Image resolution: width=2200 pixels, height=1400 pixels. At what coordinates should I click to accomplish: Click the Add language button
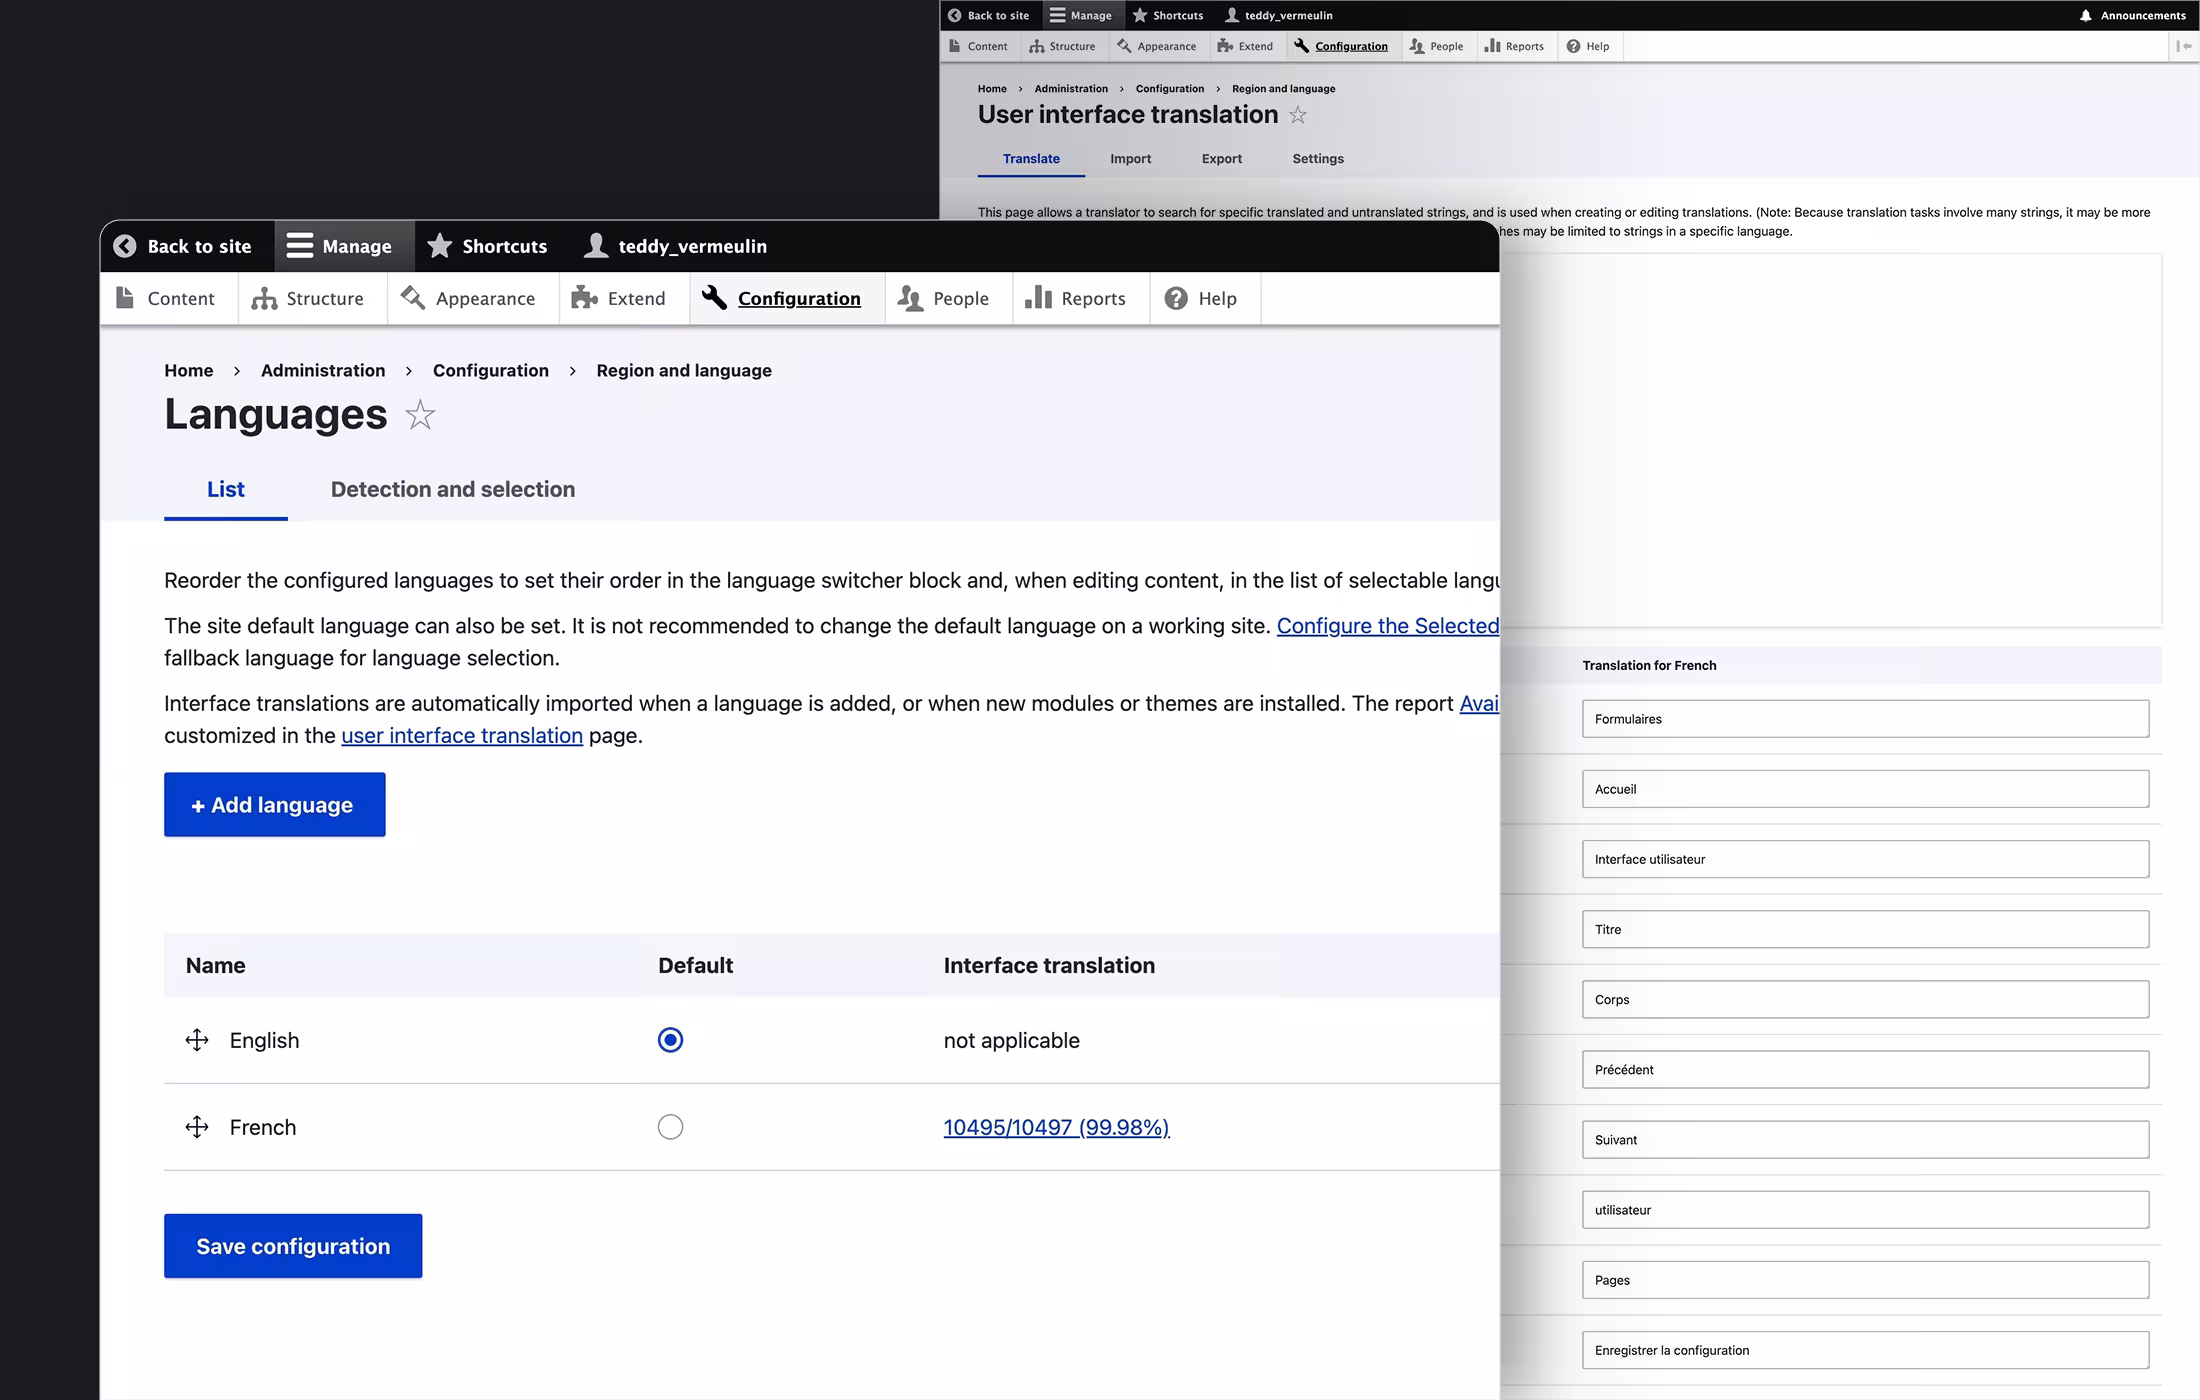[x=274, y=805]
